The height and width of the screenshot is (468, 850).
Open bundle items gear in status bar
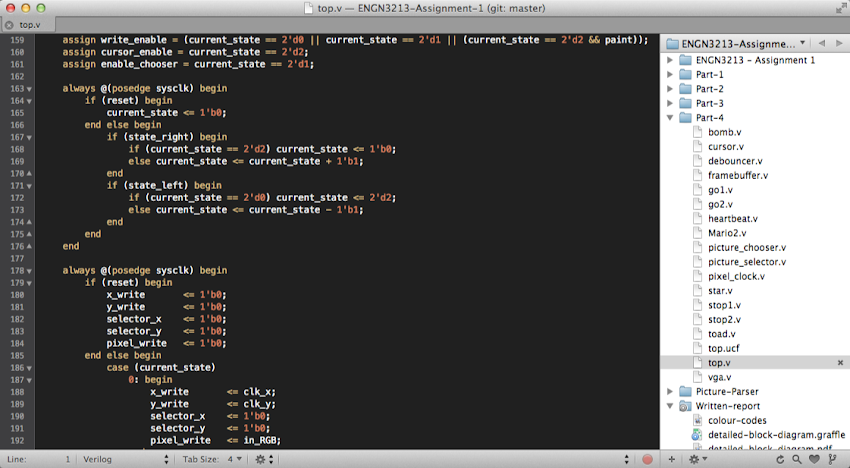tap(264, 459)
